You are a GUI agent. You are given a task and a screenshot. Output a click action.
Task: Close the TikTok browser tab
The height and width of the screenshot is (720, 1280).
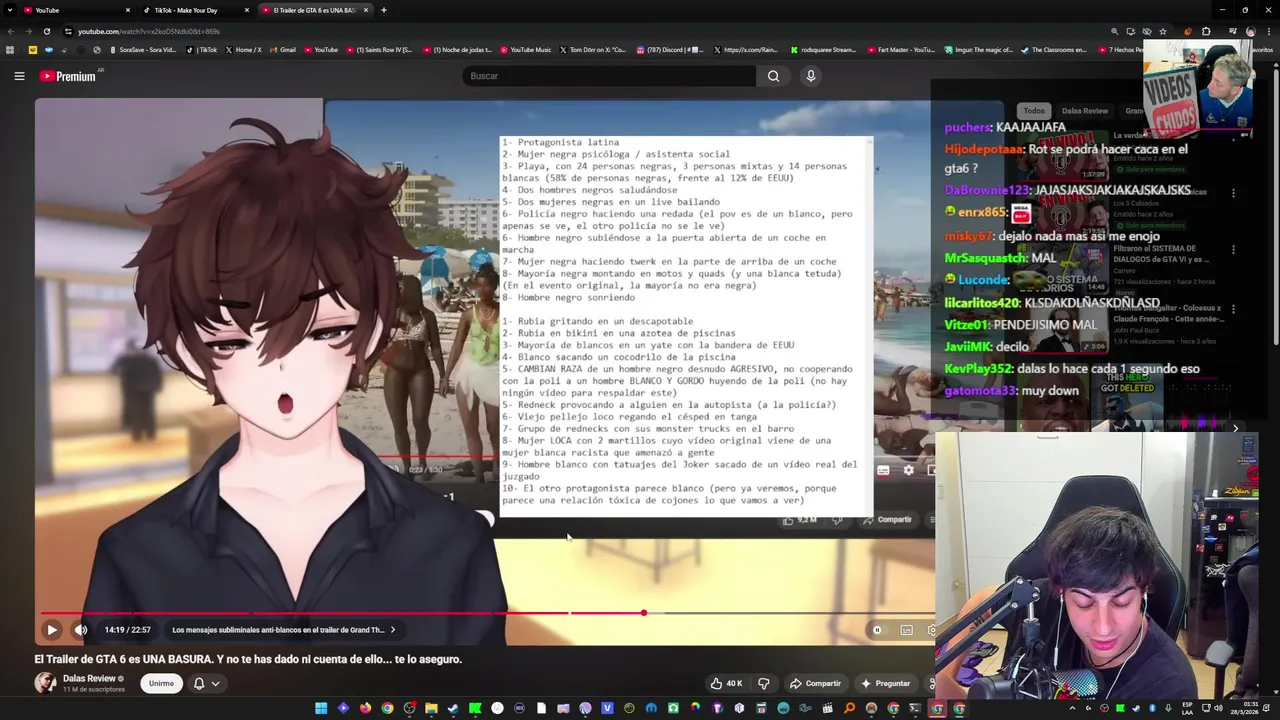(246, 10)
